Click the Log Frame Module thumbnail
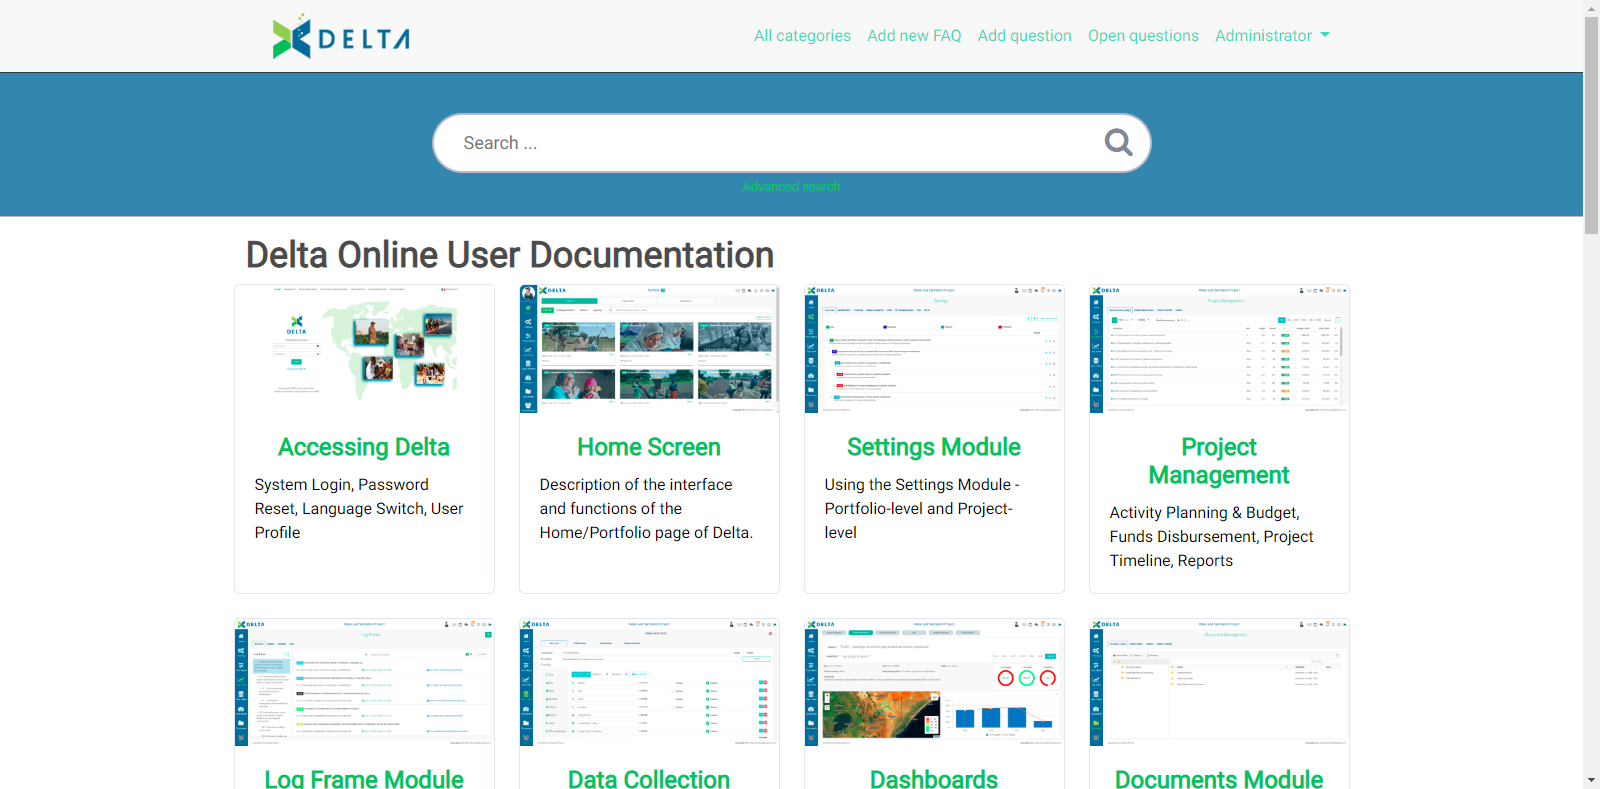1600x789 pixels. point(364,683)
